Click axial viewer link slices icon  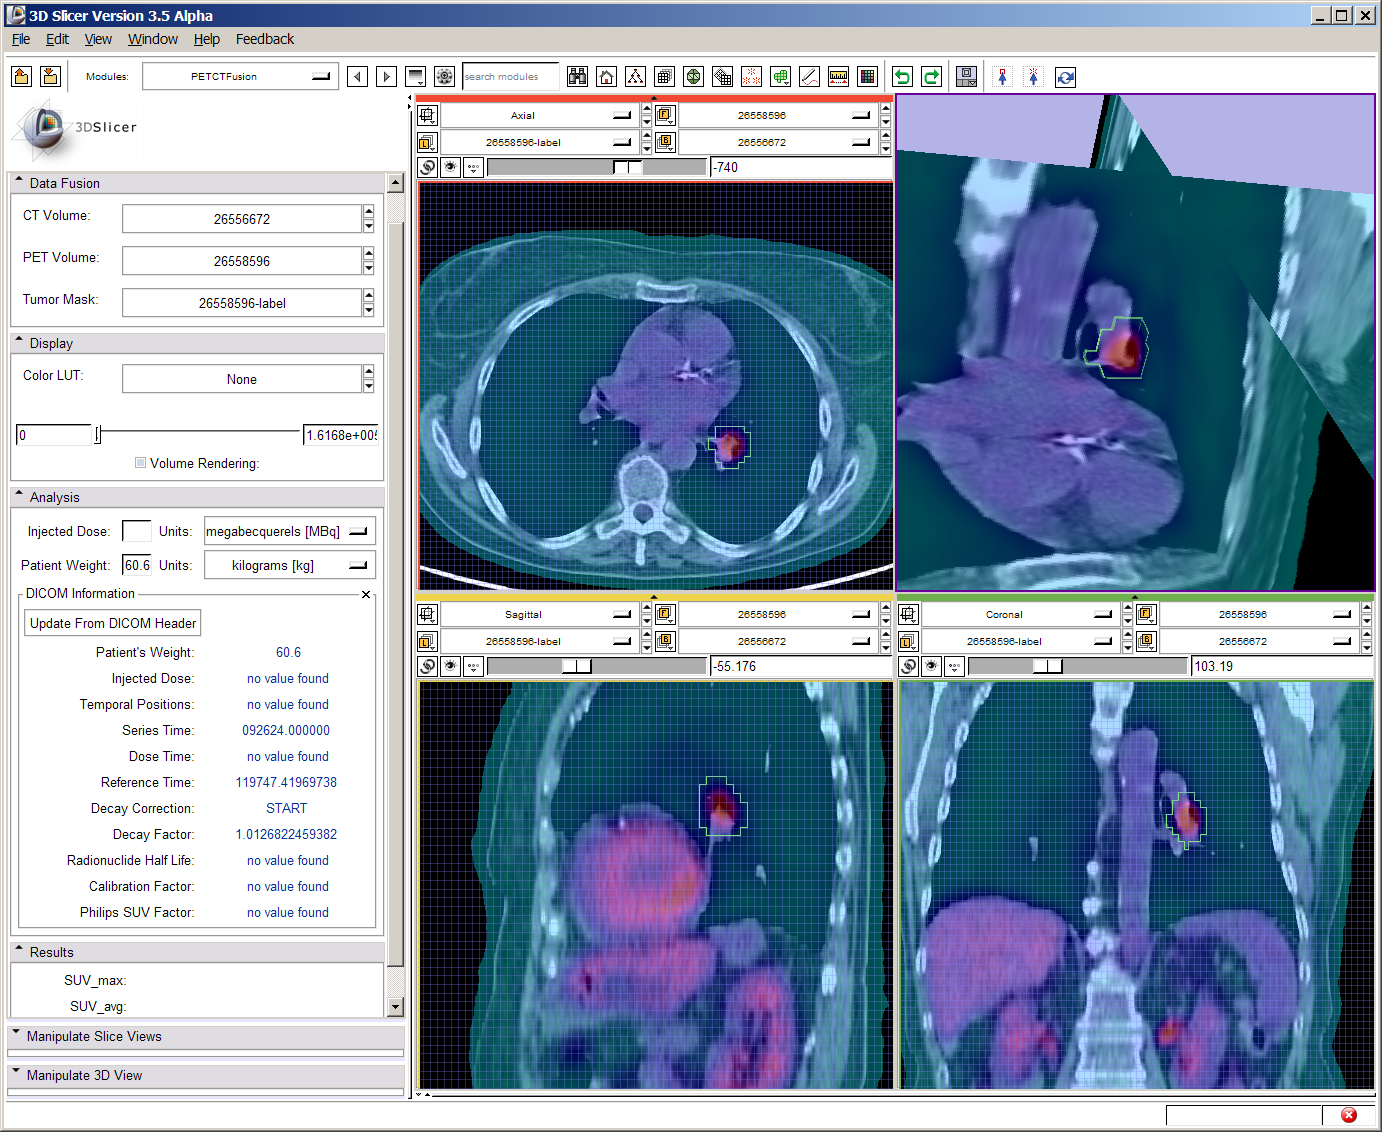(x=428, y=167)
